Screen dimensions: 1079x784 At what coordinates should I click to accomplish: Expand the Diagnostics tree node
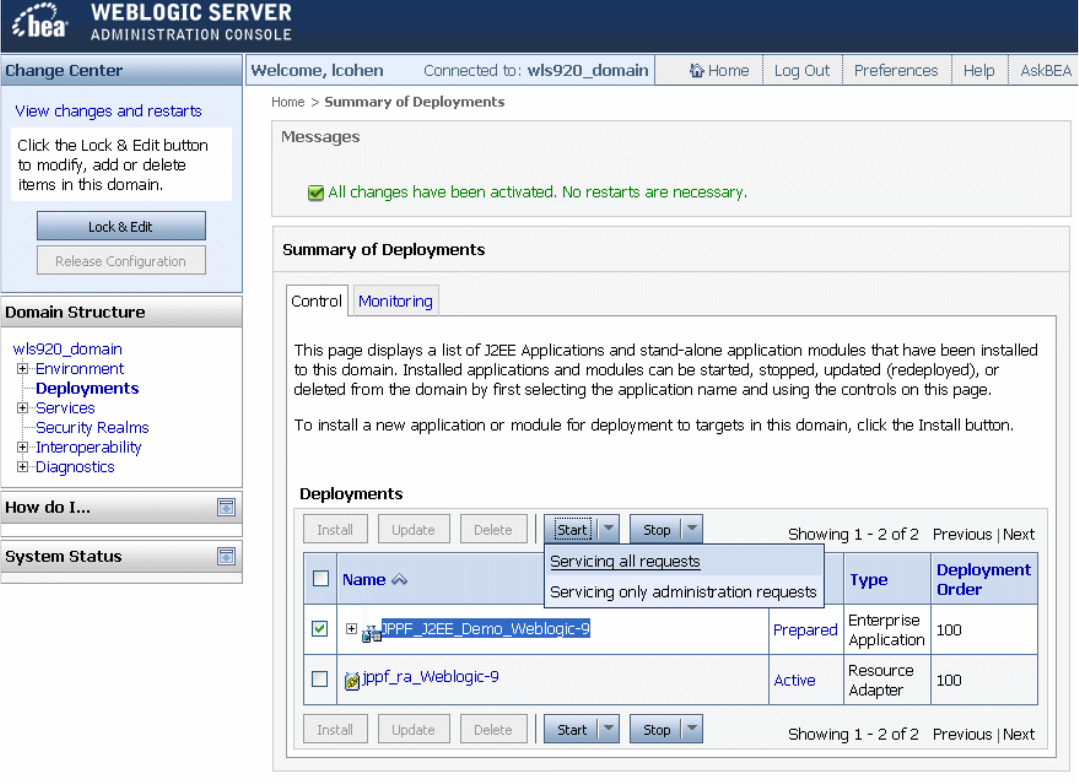tap(23, 467)
